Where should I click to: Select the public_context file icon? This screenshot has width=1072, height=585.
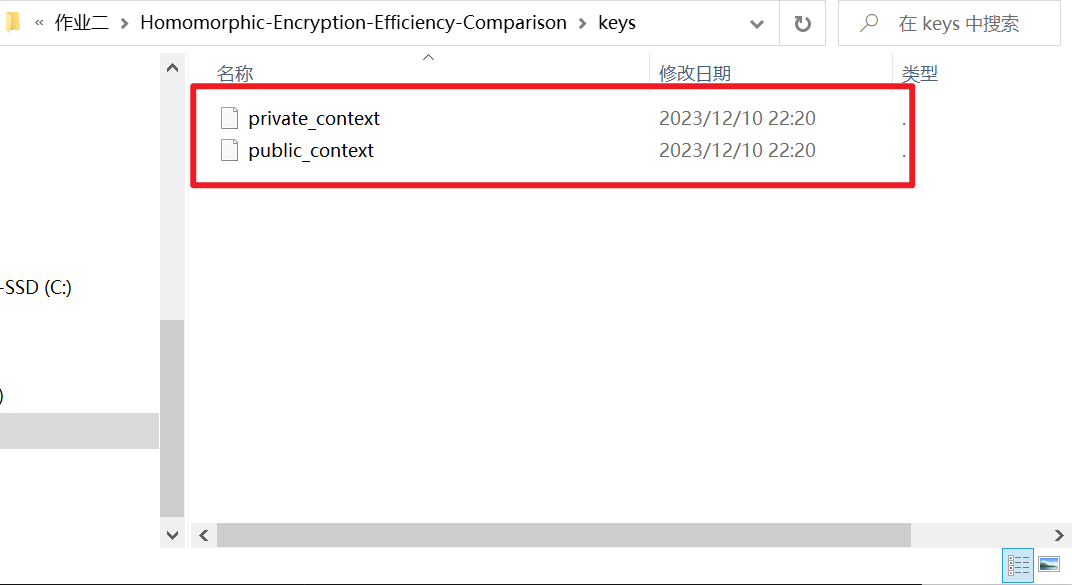point(230,150)
